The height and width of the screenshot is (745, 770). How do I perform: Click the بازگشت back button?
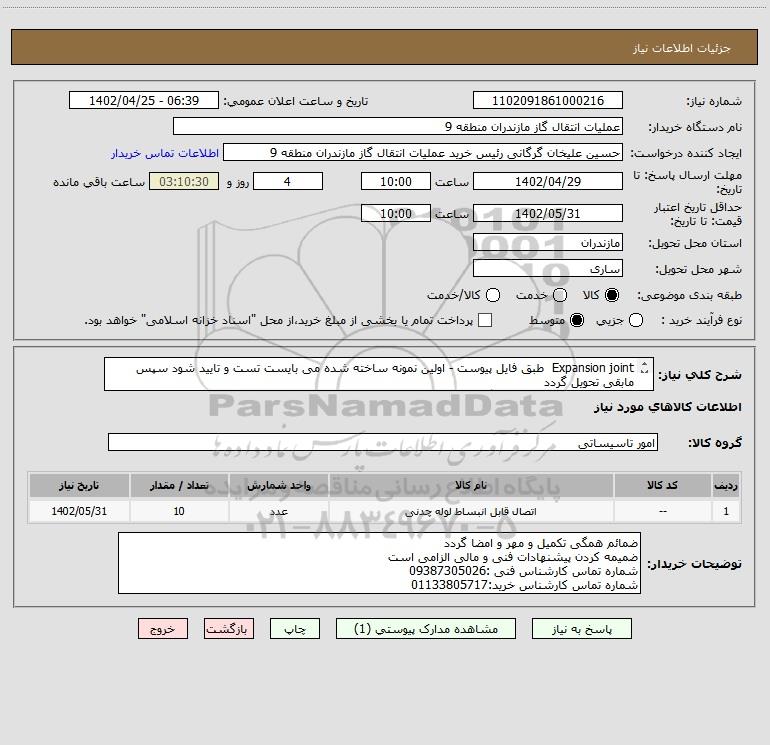(229, 629)
